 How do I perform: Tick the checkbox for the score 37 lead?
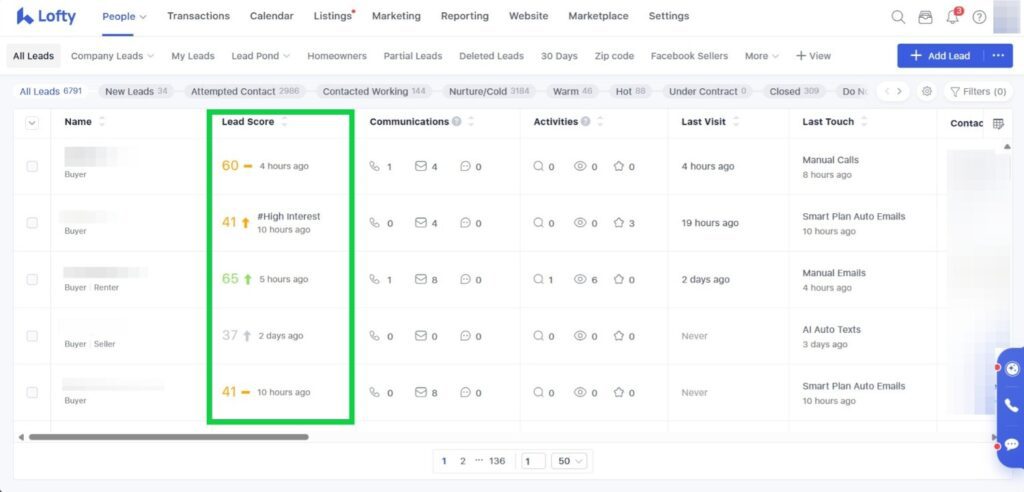click(32, 336)
